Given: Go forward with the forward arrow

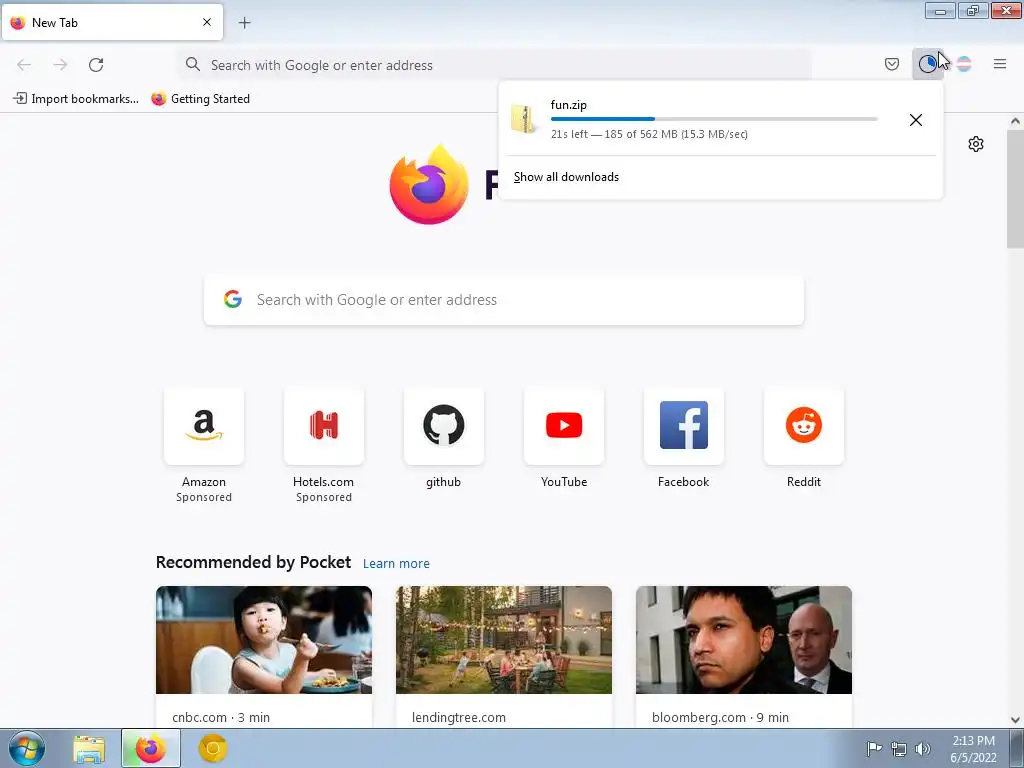Looking at the screenshot, I should [60, 65].
